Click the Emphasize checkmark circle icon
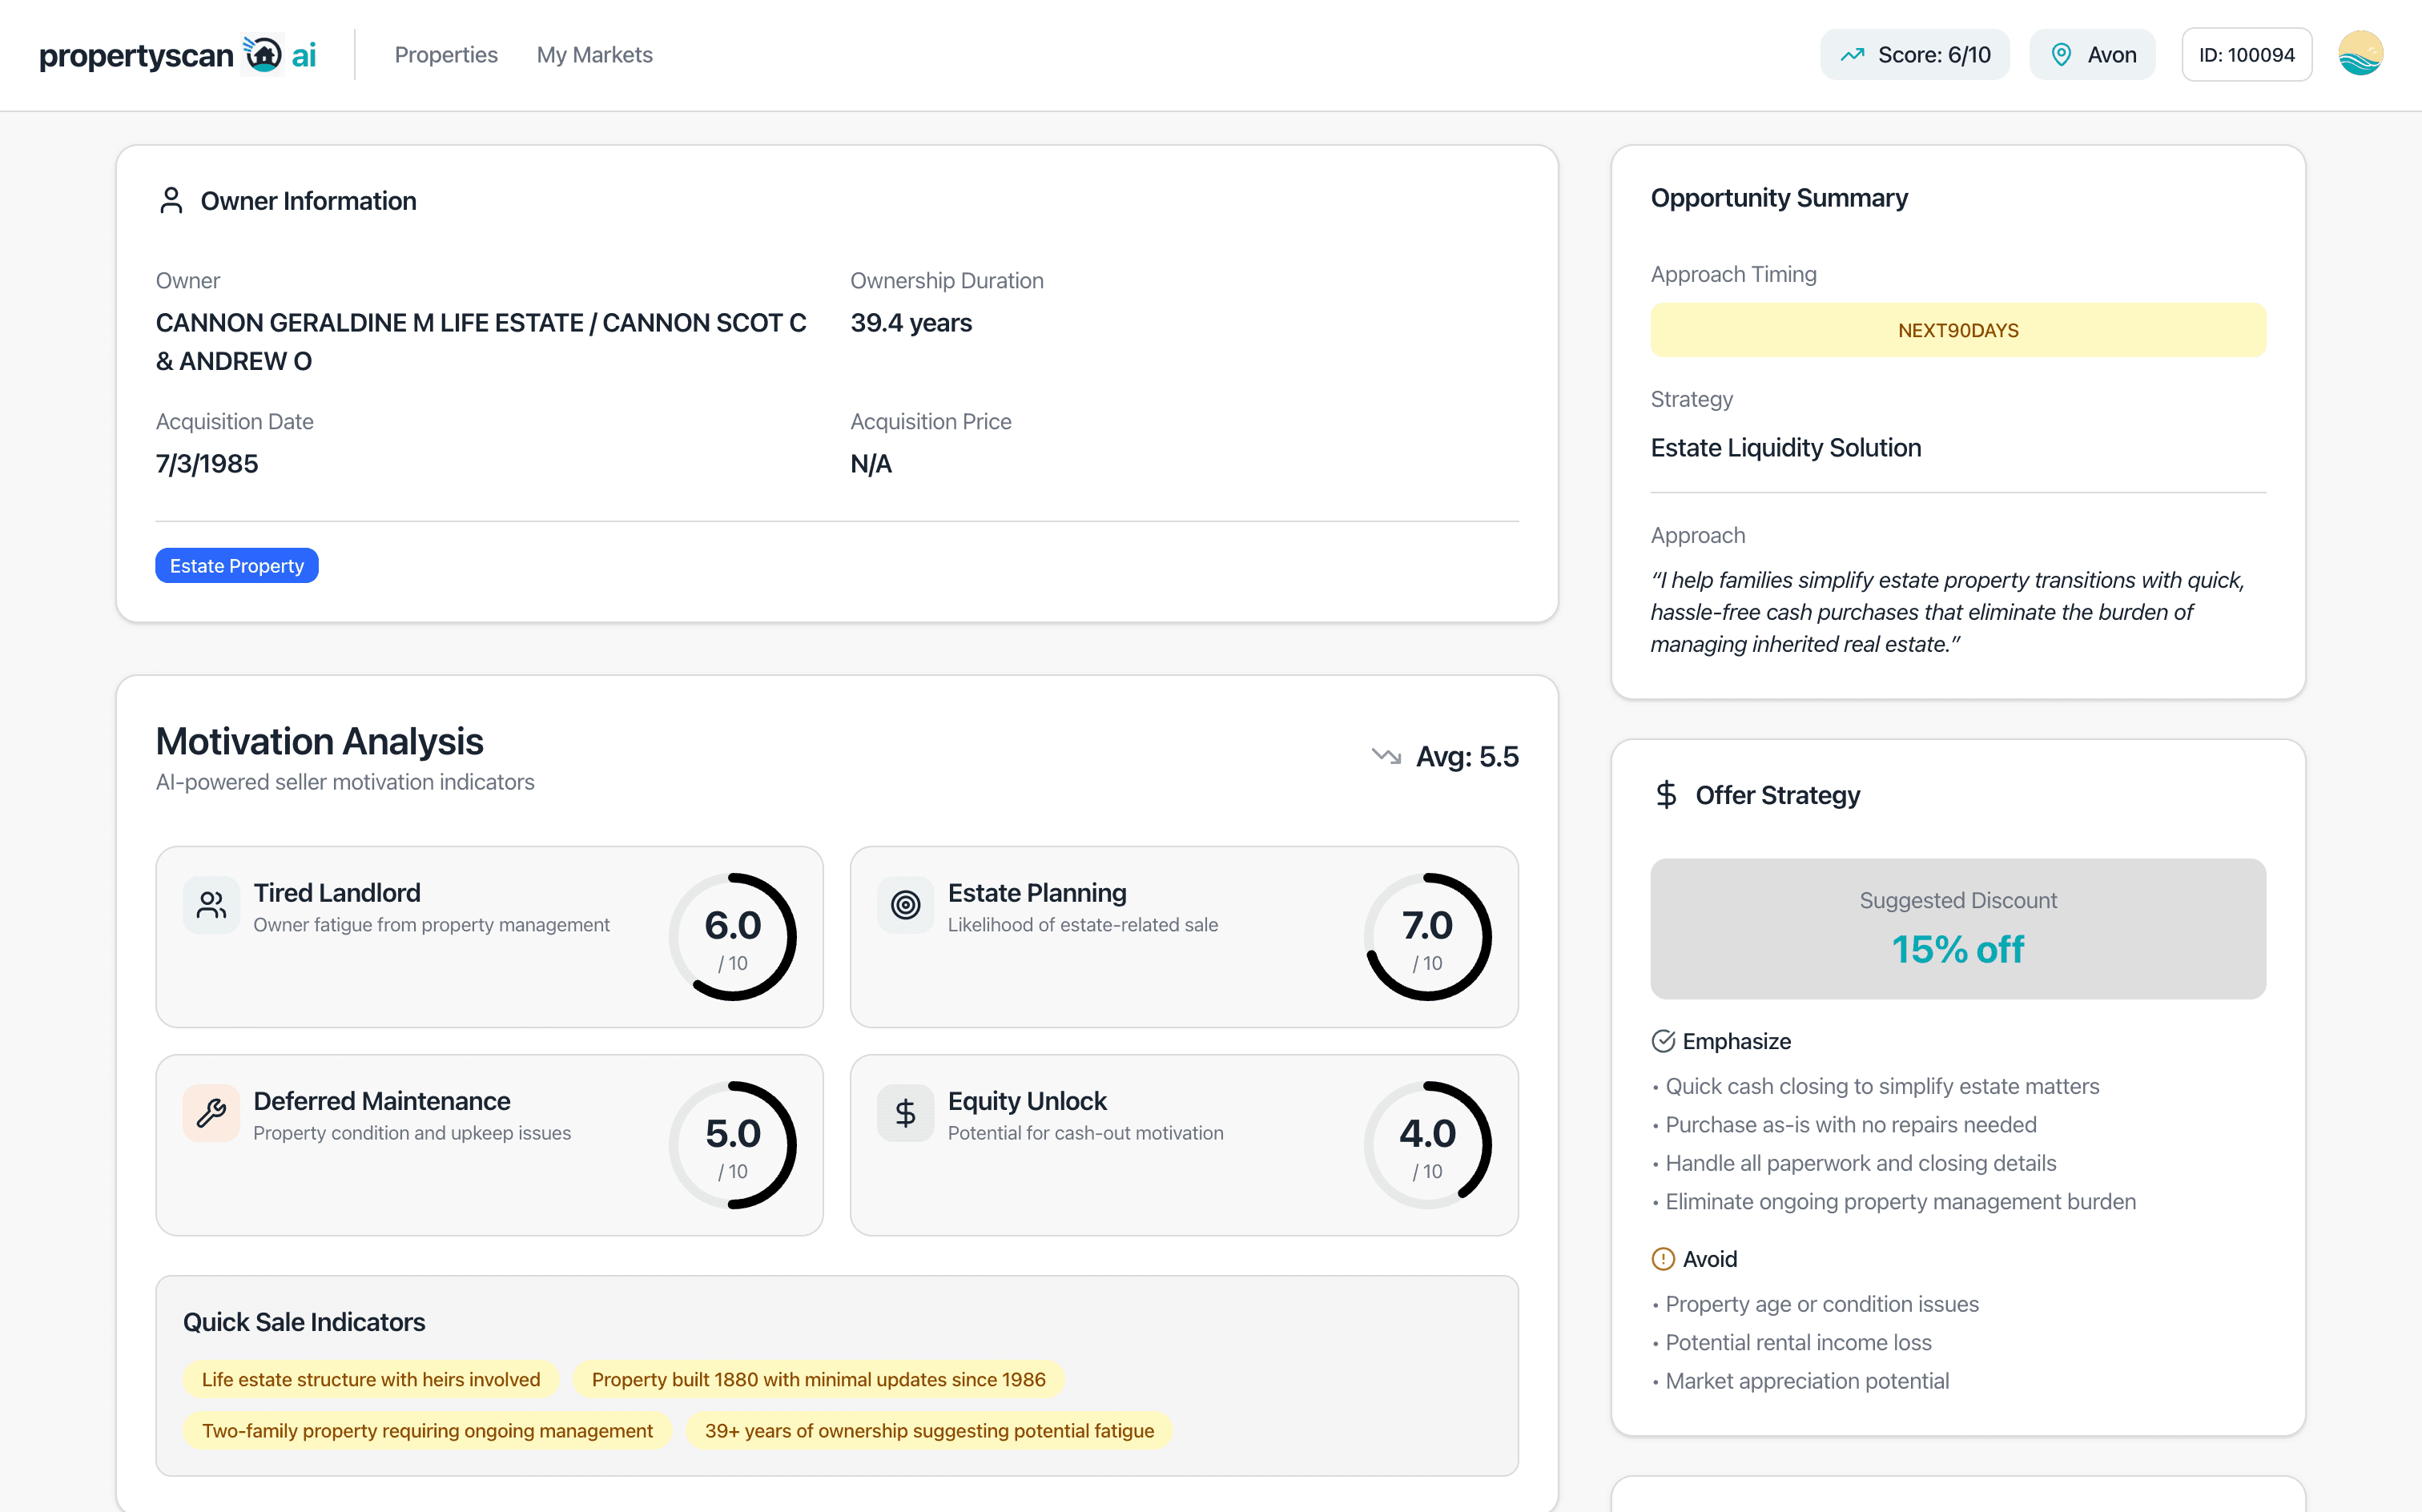Viewport: 2422px width, 1512px height. (1663, 1041)
